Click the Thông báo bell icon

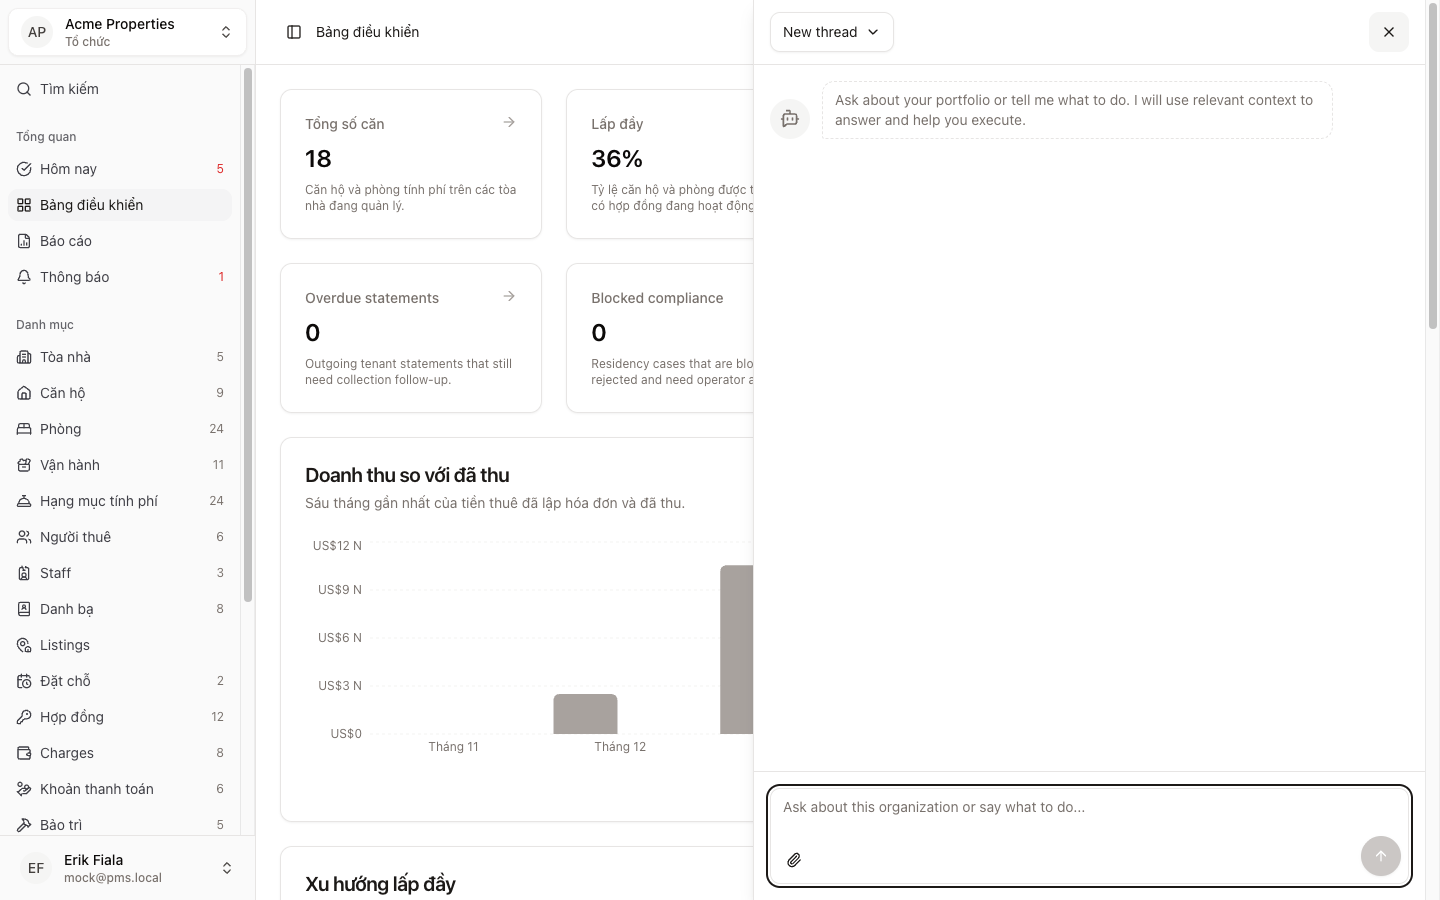point(24,277)
